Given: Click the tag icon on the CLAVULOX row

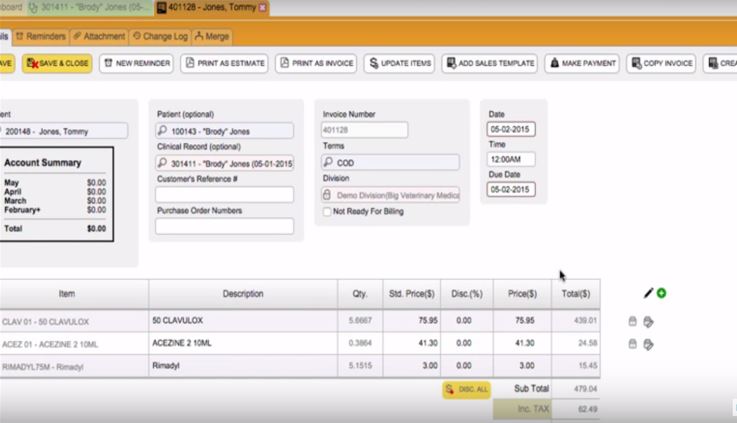Looking at the screenshot, I should (649, 322).
